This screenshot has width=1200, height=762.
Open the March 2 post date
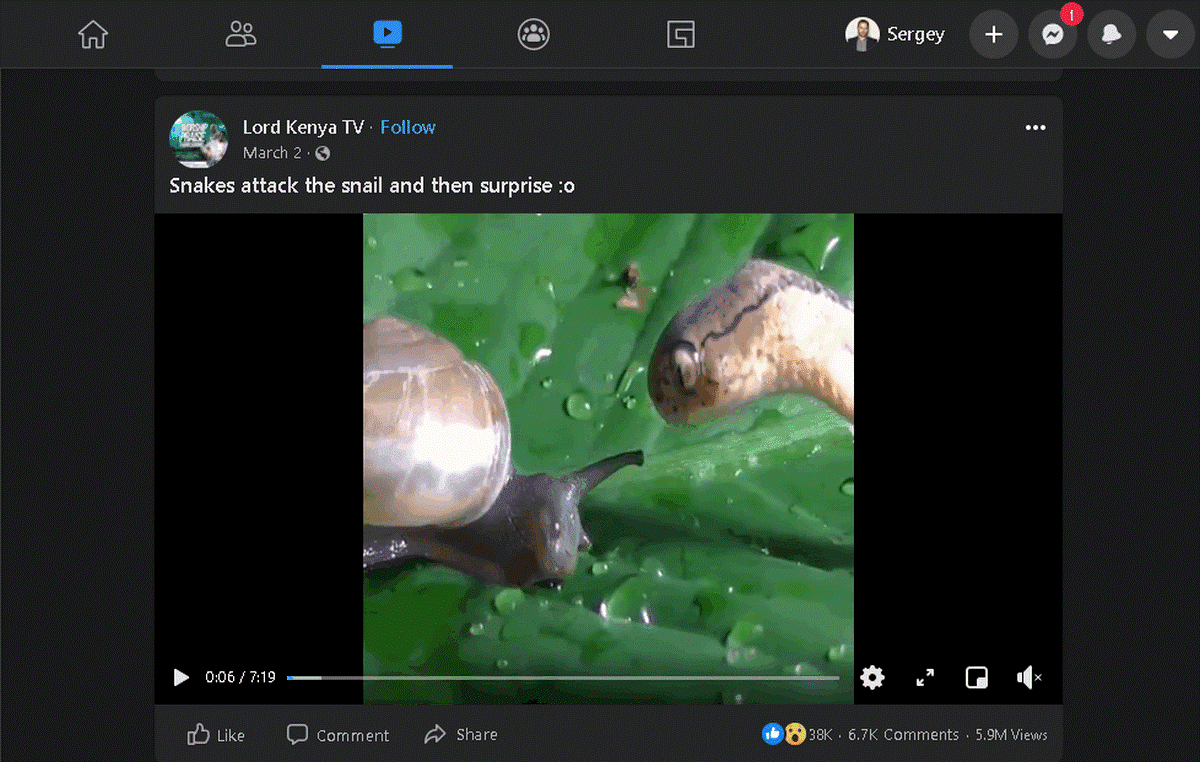click(x=272, y=153)
